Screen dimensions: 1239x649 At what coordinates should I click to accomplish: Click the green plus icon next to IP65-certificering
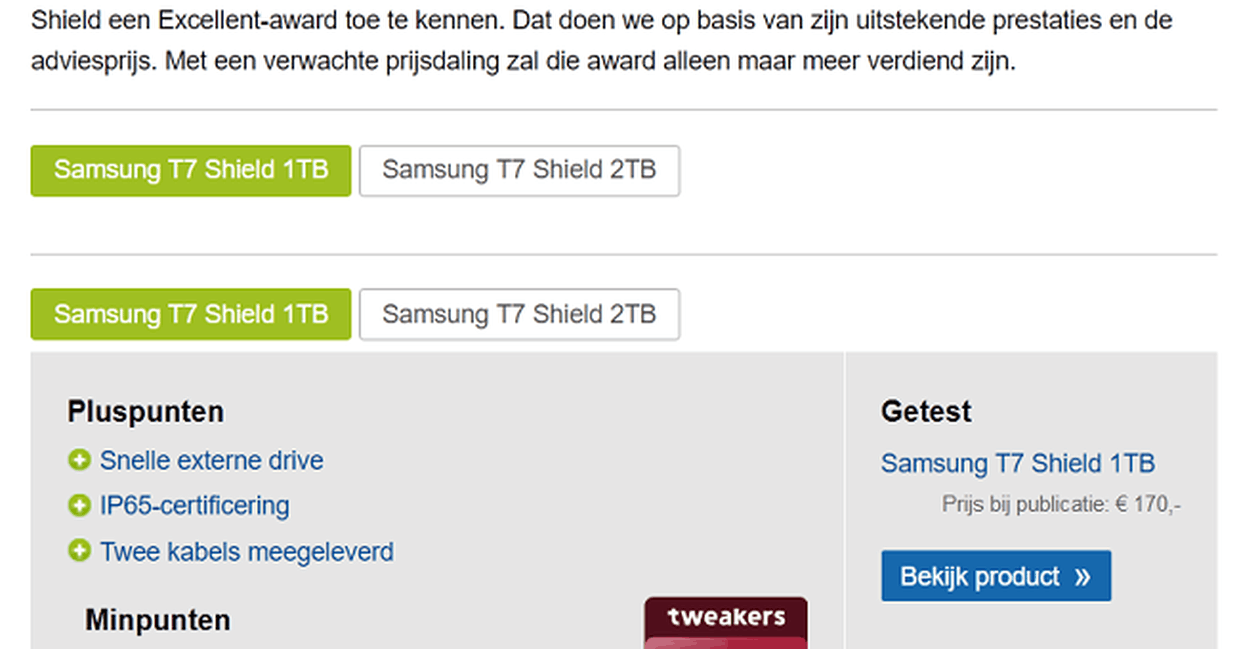[79, 506]
